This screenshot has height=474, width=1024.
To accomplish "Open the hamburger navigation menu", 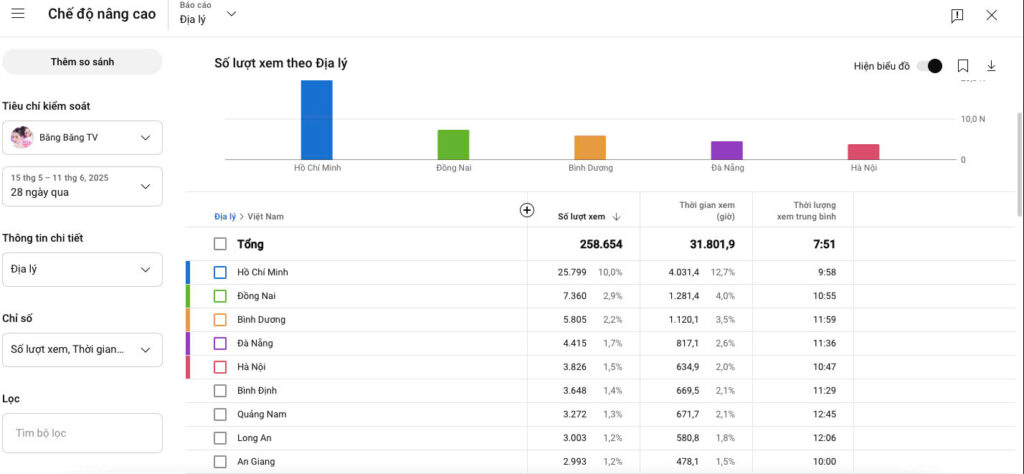I will (18, 14).
